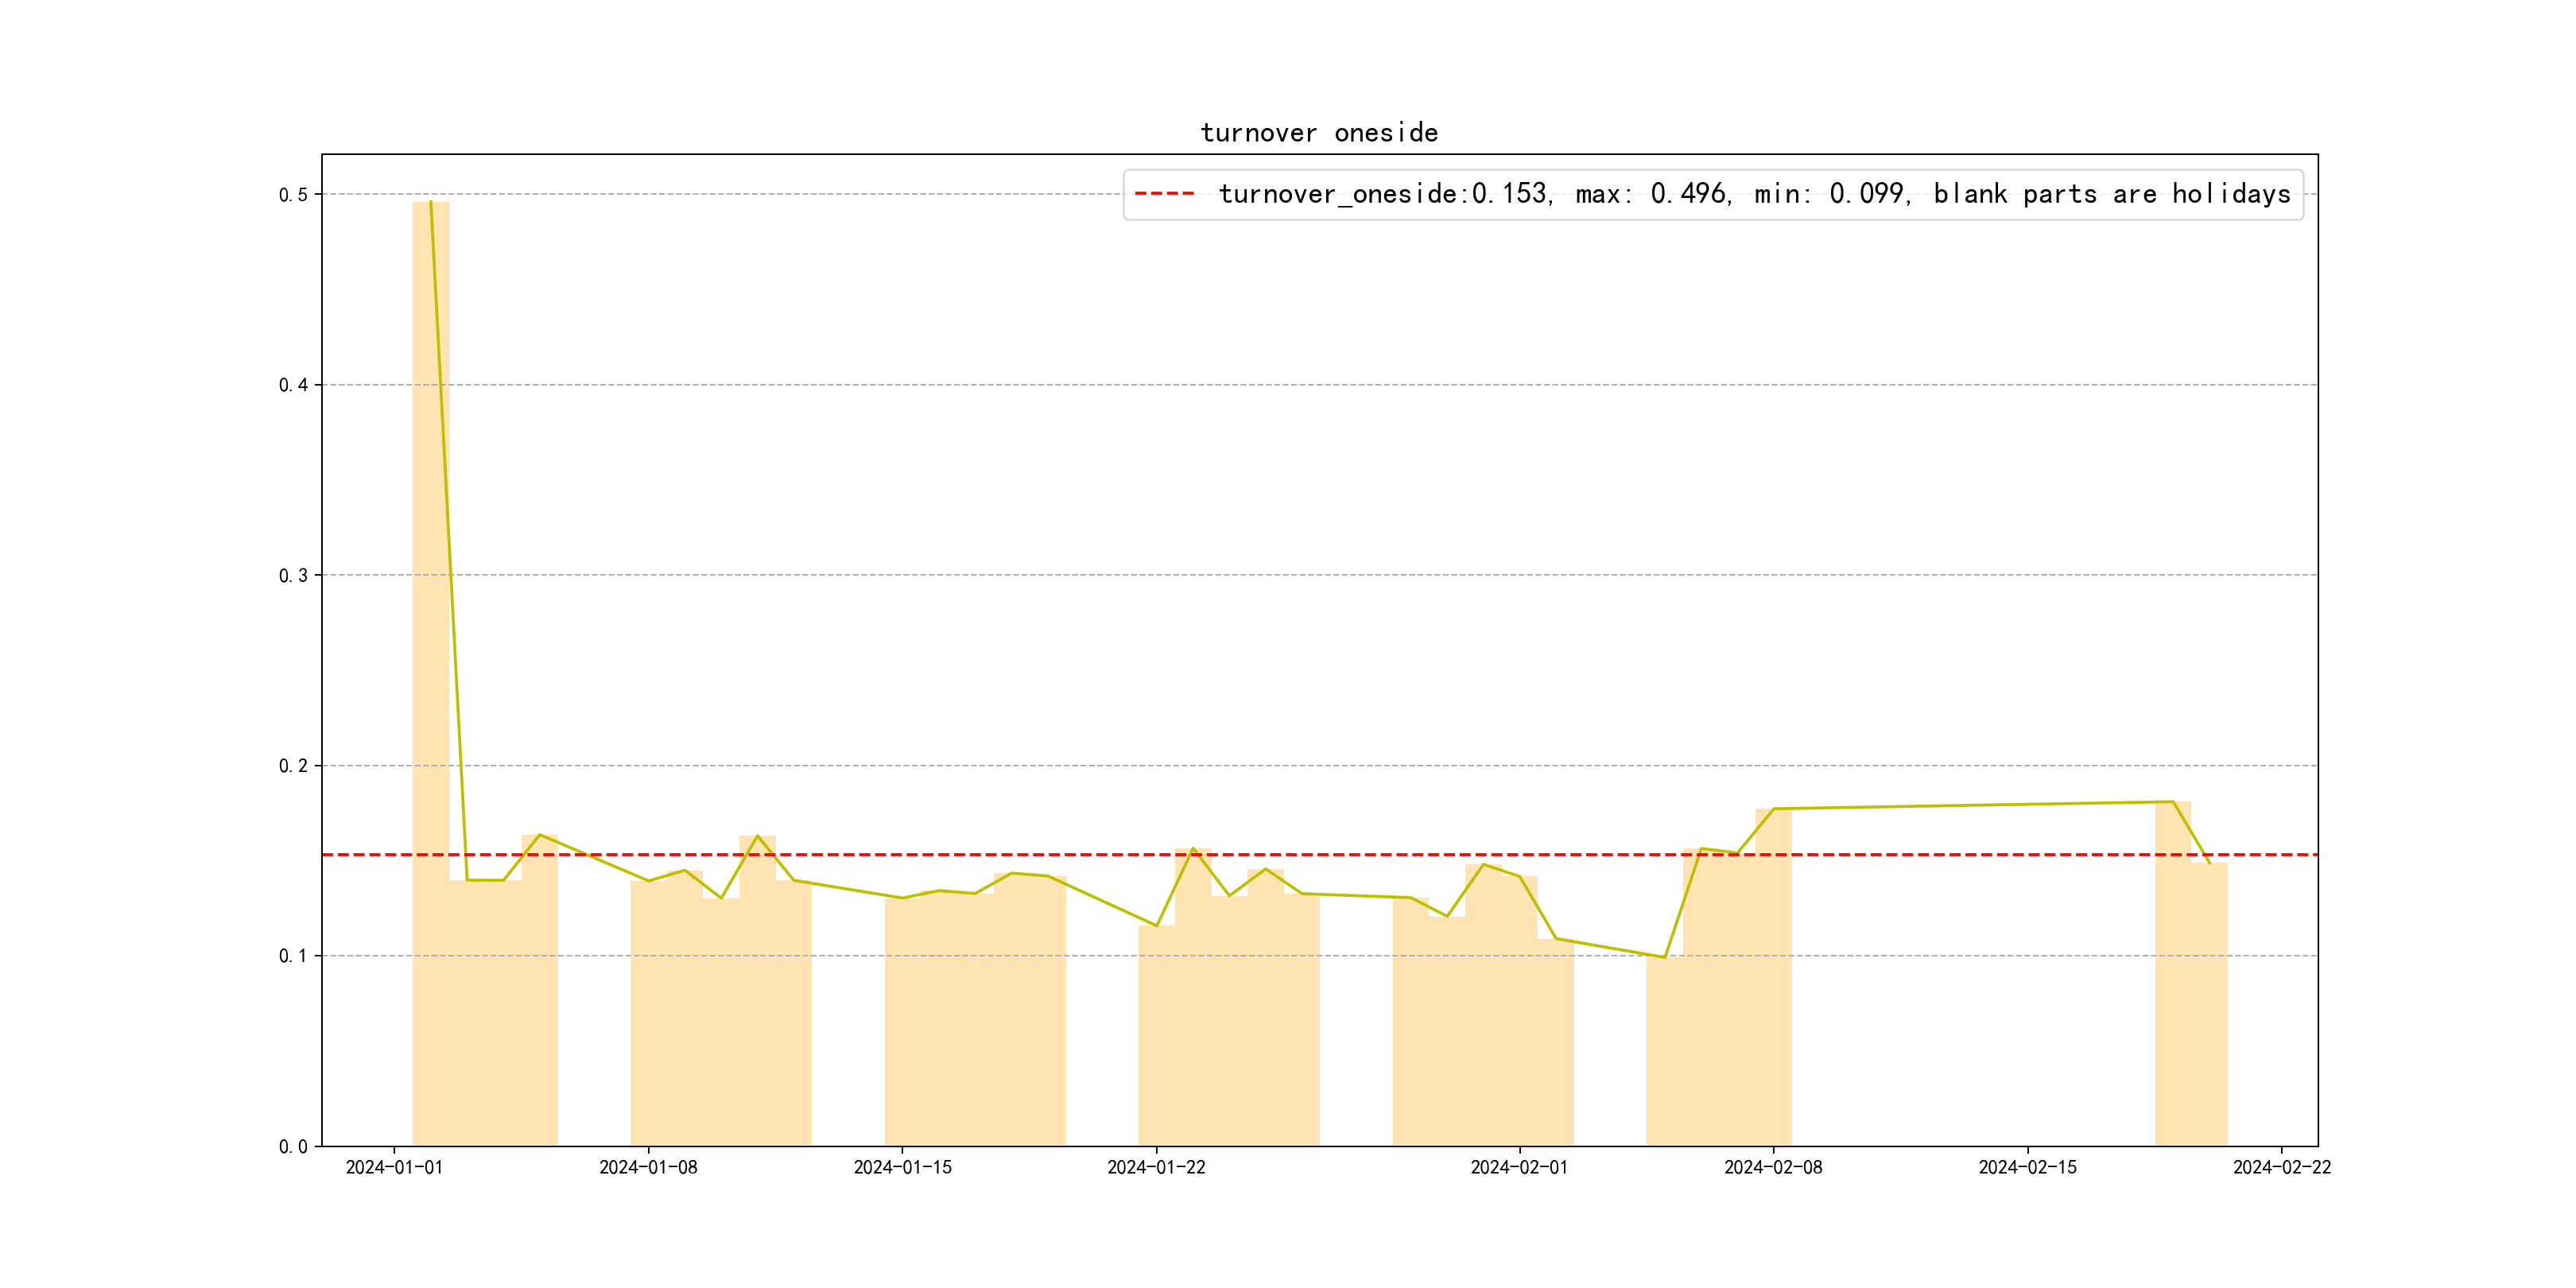Click the y-axis tick label 0.3
The image size is (2576, 1288).
[x=293, y=576]
